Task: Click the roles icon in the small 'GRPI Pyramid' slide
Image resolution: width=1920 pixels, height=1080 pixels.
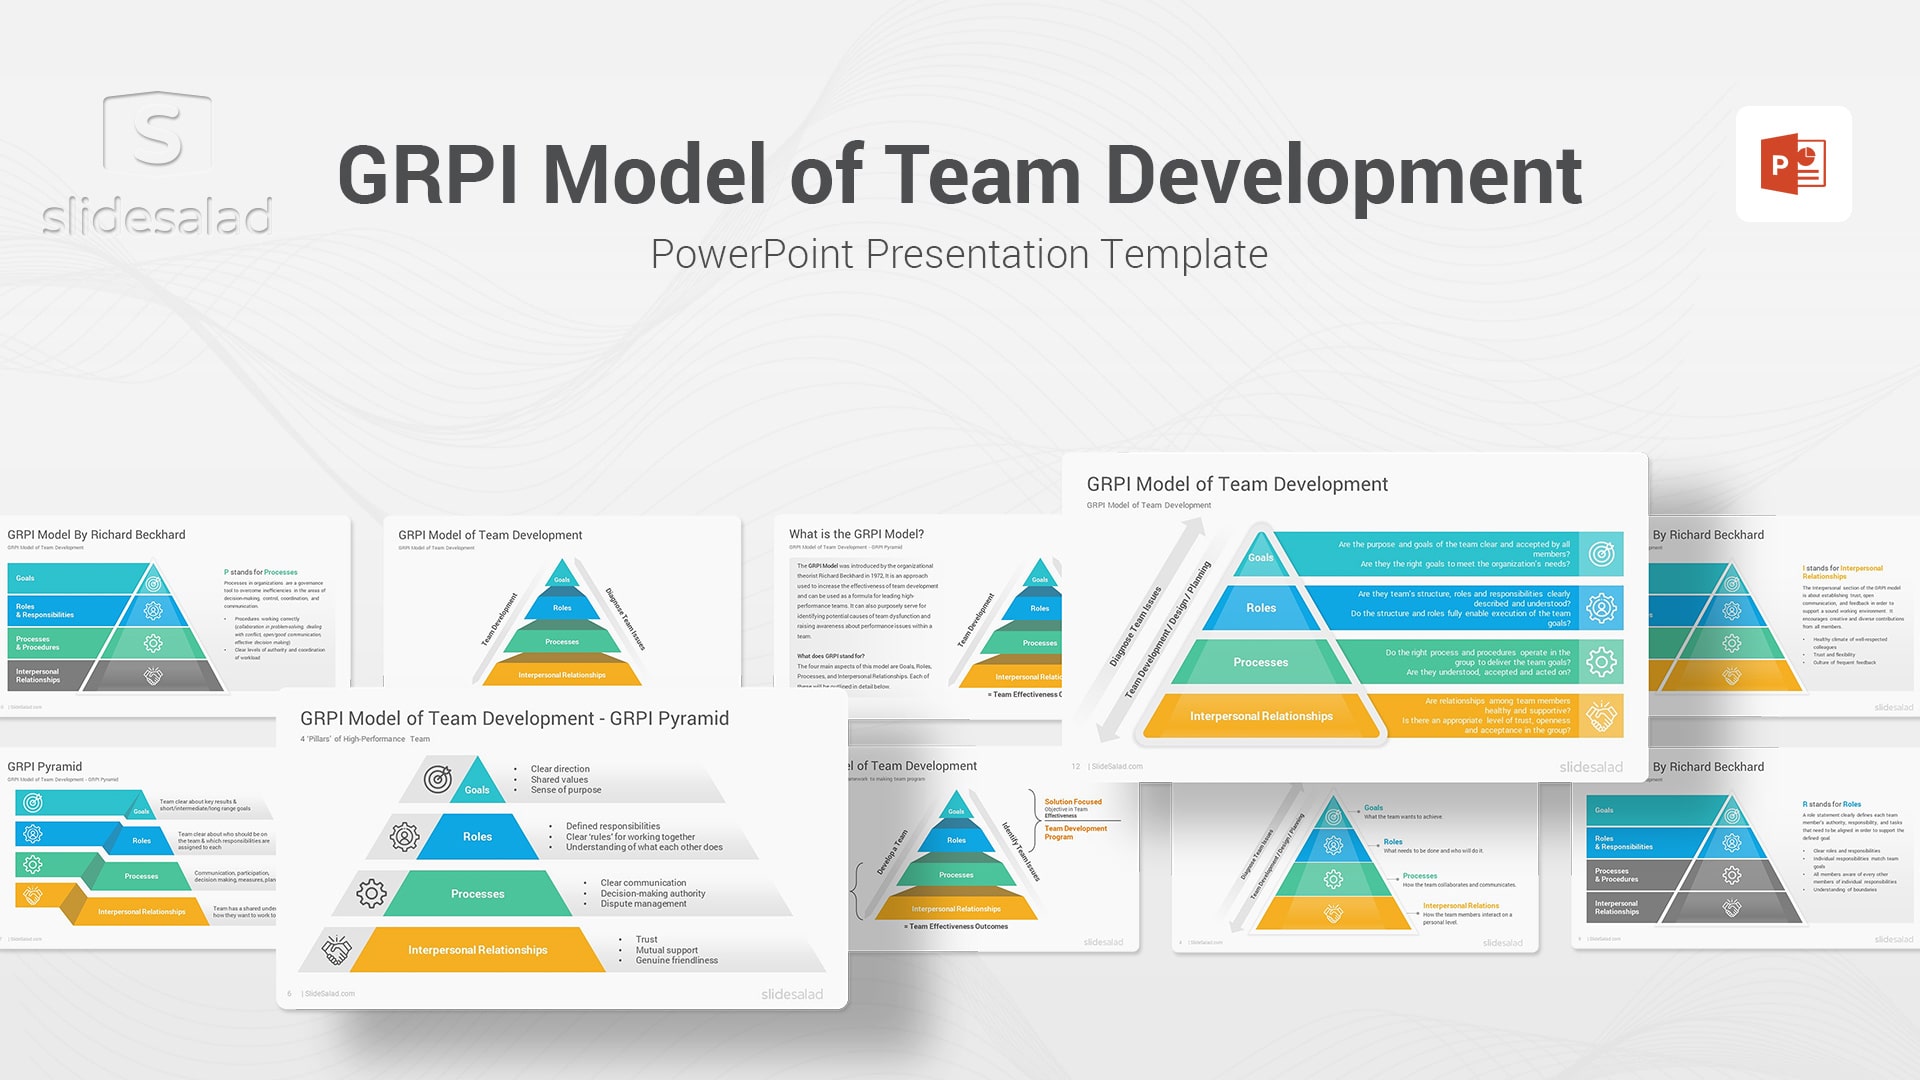Action: pos(33,834)
